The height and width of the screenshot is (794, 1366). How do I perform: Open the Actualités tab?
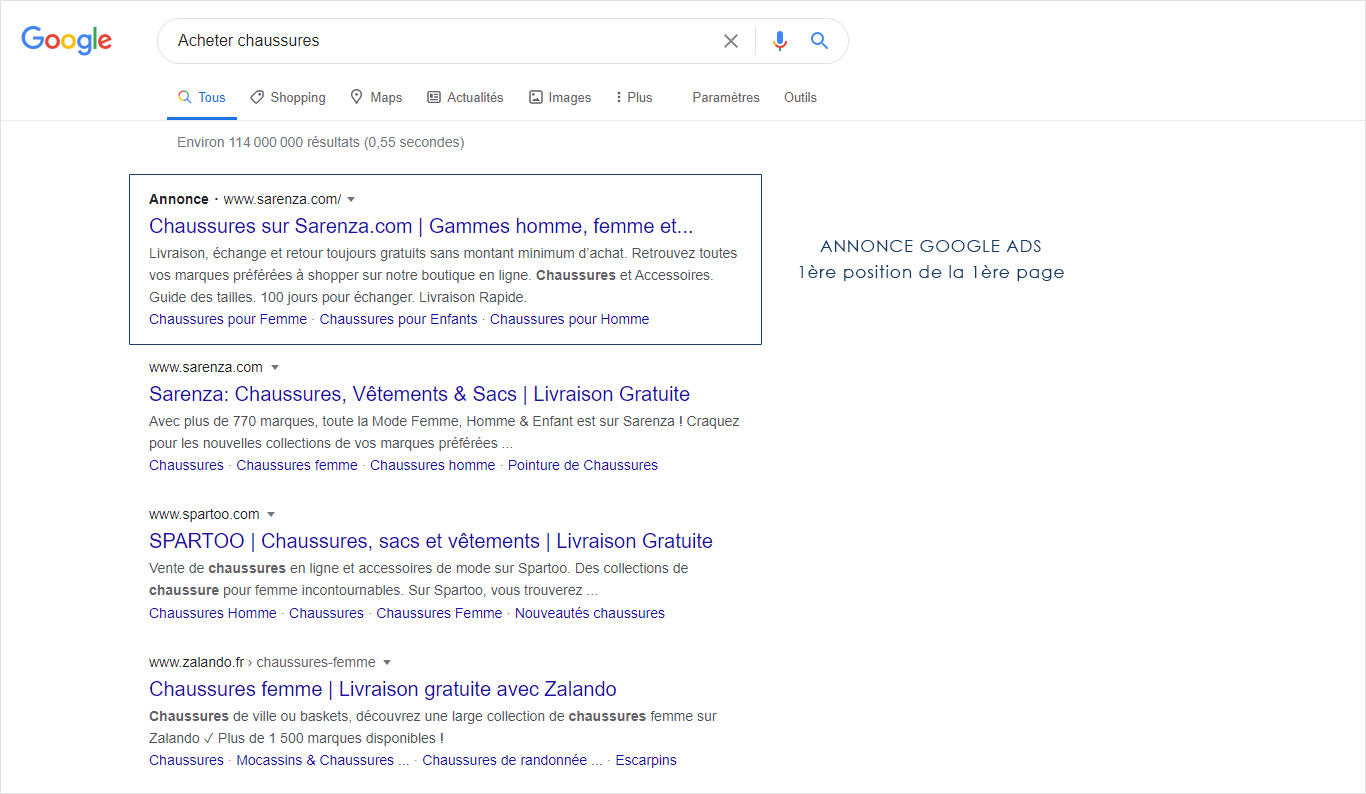465,97
